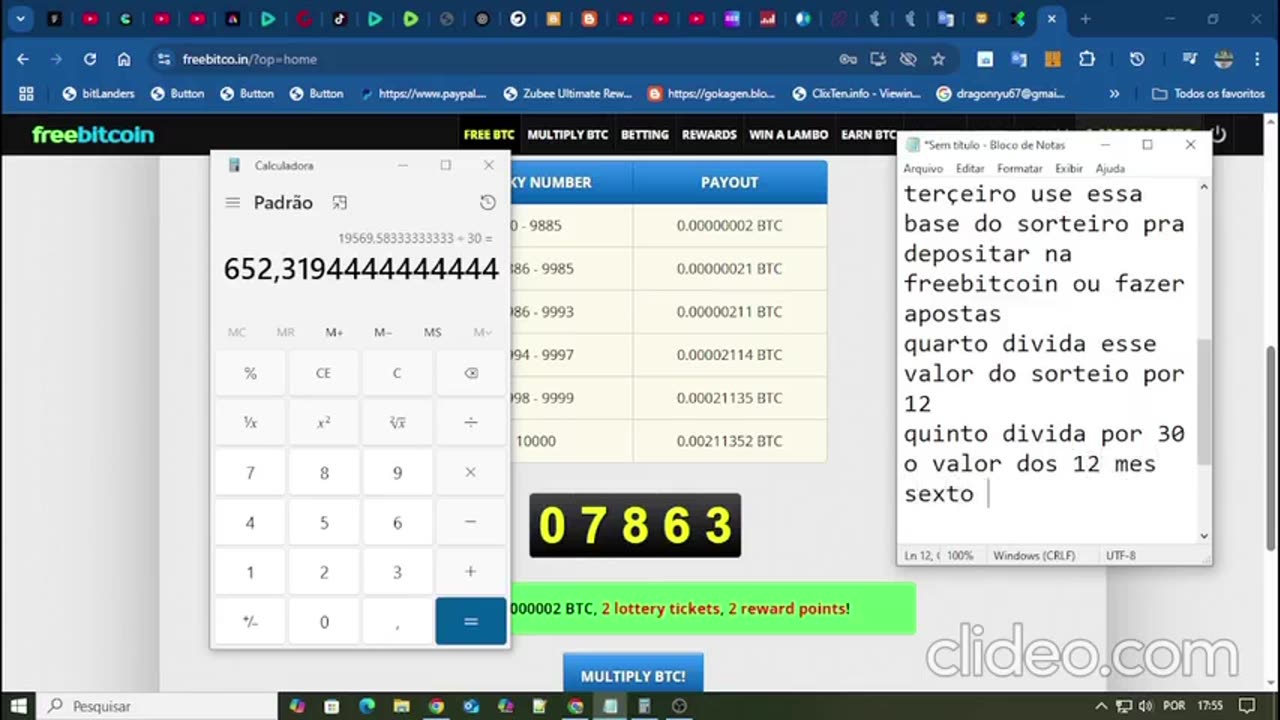Click the reciprocal 1/x key in Calculator
The image size is (1280, 720).
point(250,422)
